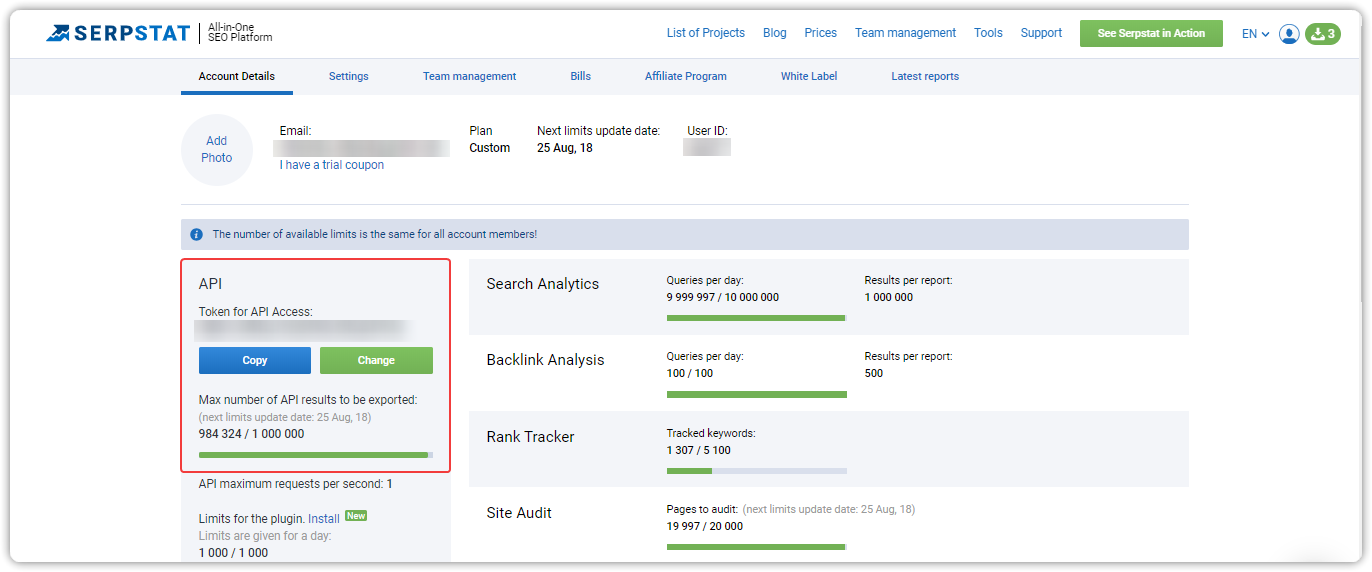This screenshot has width=1372, height=572.
Task: Open the Latest reports tab
Action: coord(925,76)
